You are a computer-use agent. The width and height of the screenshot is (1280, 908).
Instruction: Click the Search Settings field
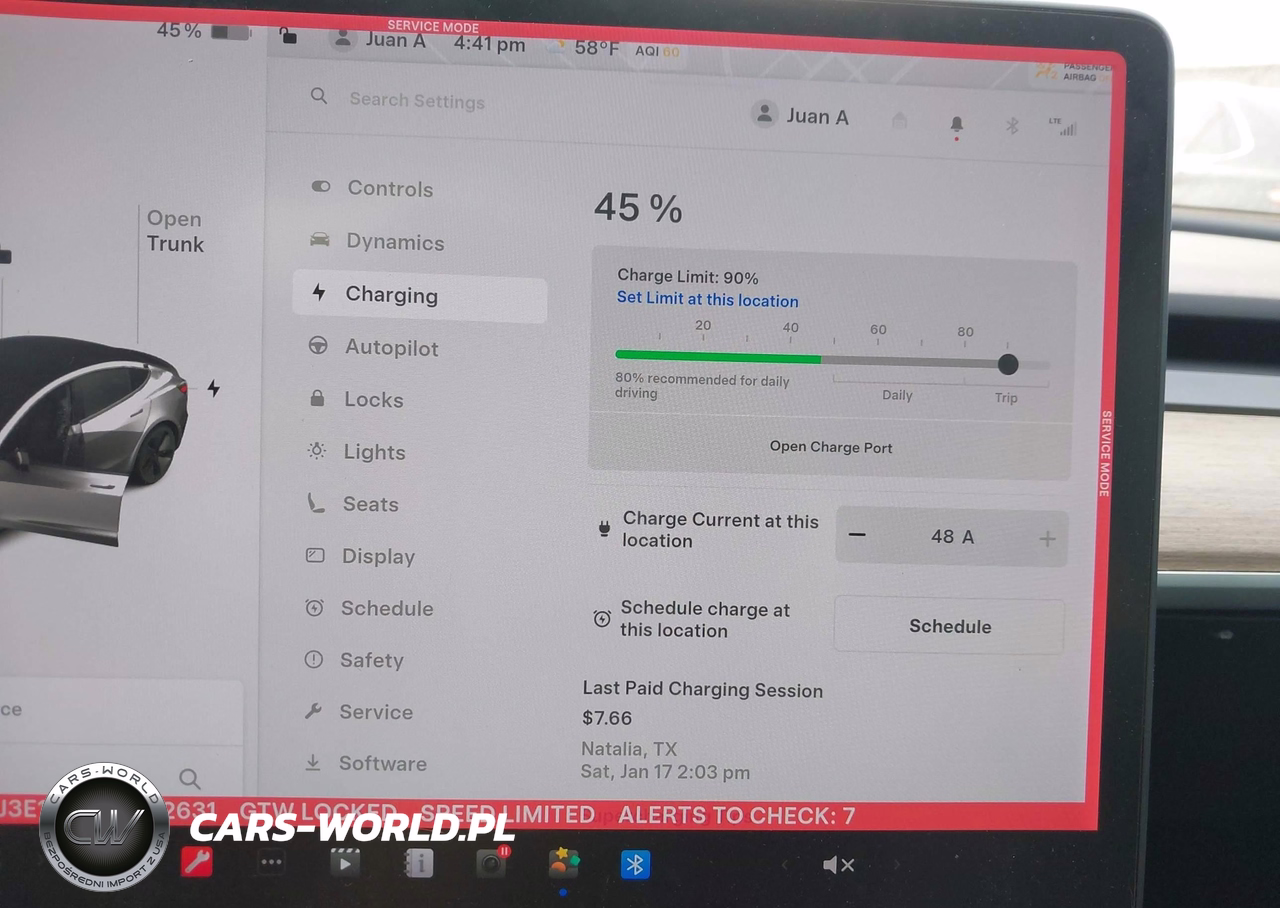(x=416, y=101)
